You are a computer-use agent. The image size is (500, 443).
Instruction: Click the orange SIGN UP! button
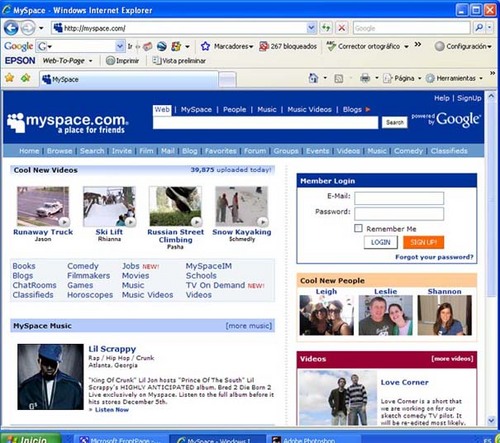(423, 242)
